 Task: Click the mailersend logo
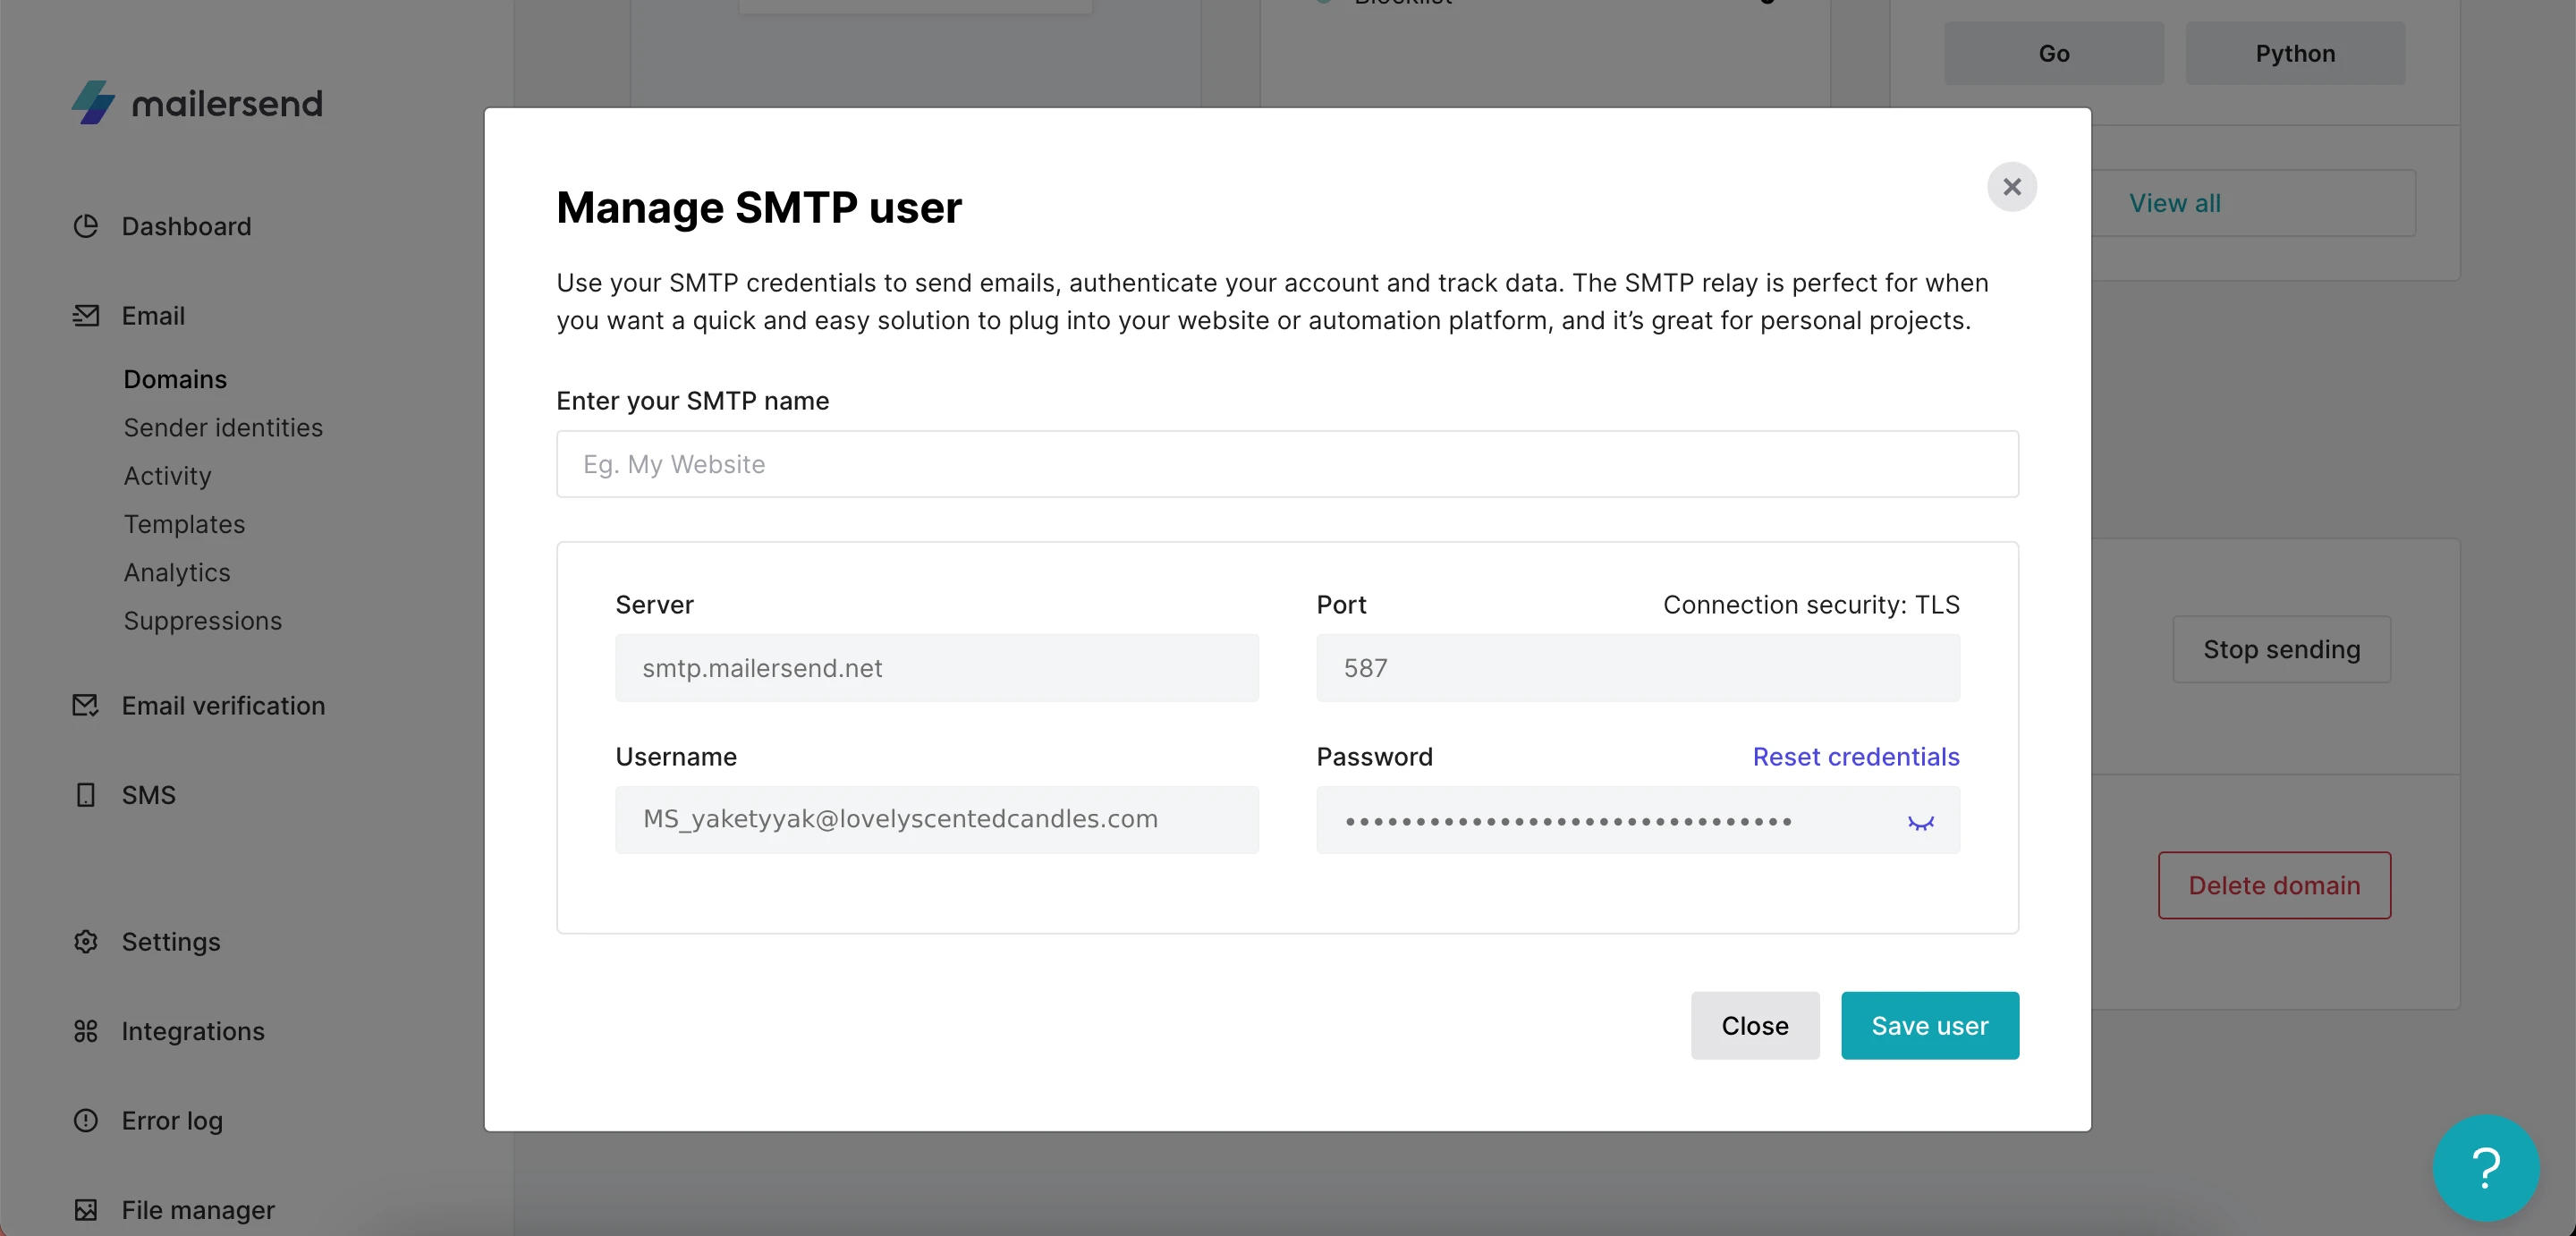pos(198,103)
